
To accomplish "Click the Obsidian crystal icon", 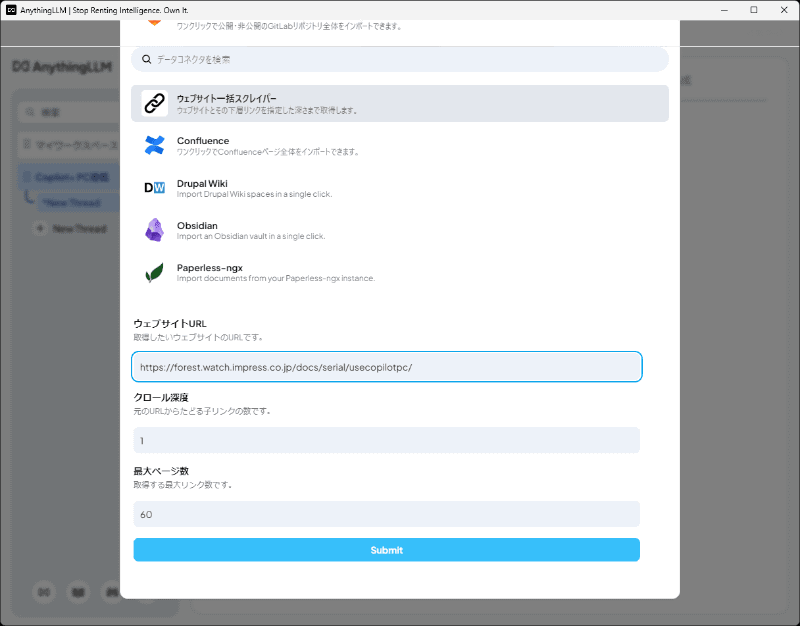I will (x=155, y=230).
